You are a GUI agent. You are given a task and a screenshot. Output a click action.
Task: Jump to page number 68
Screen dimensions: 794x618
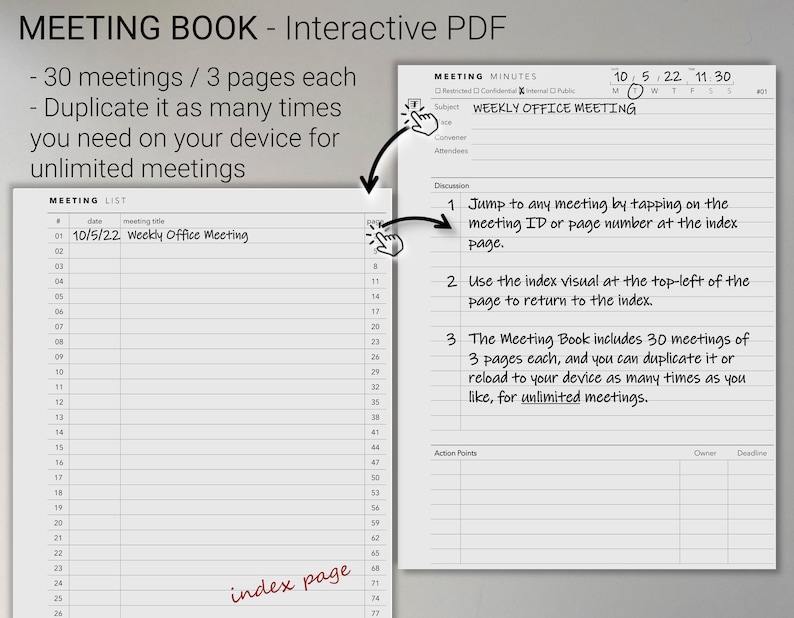375,568
